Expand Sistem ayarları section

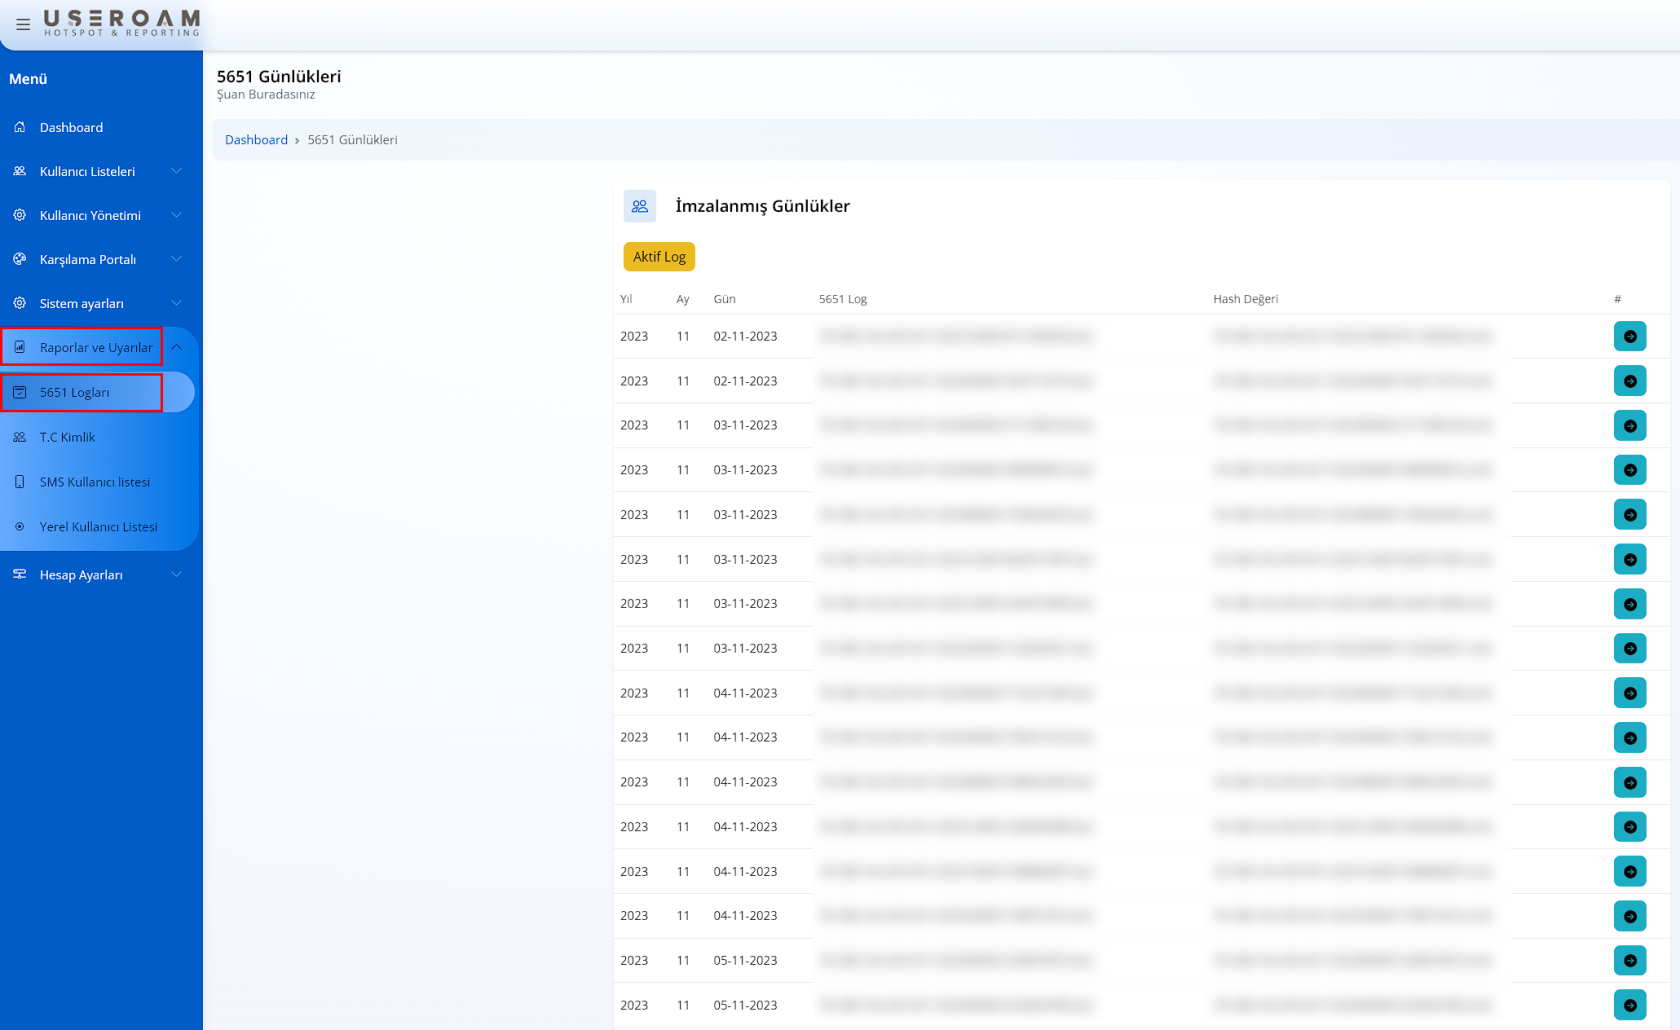(x=176, y=303)
